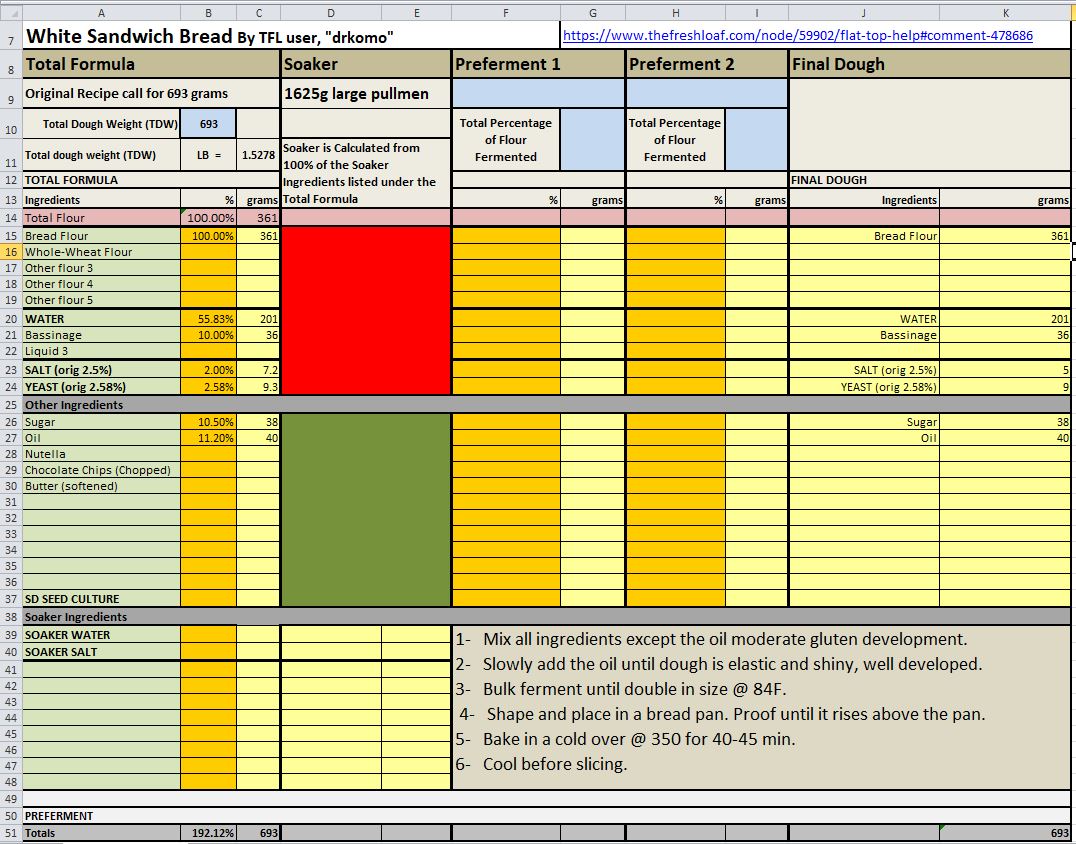1076x844 pixels.
Task: Click the red Soaker block
Action: pos(366,310)
